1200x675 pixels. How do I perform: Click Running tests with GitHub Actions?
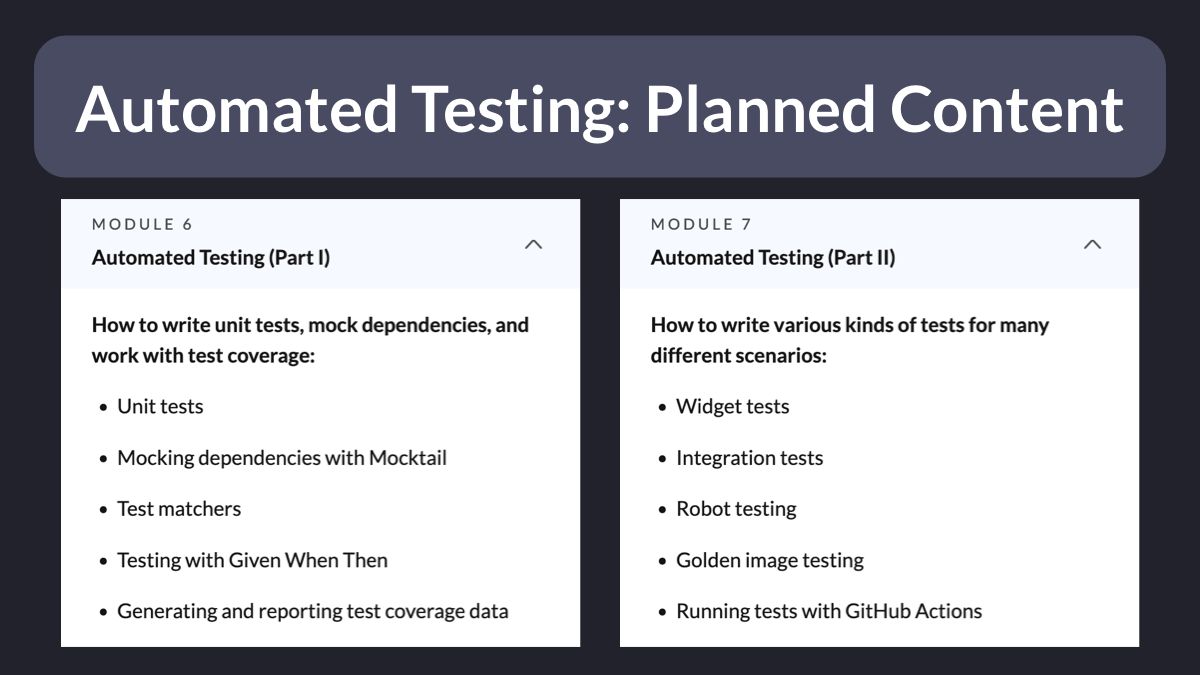coord(829,611)
